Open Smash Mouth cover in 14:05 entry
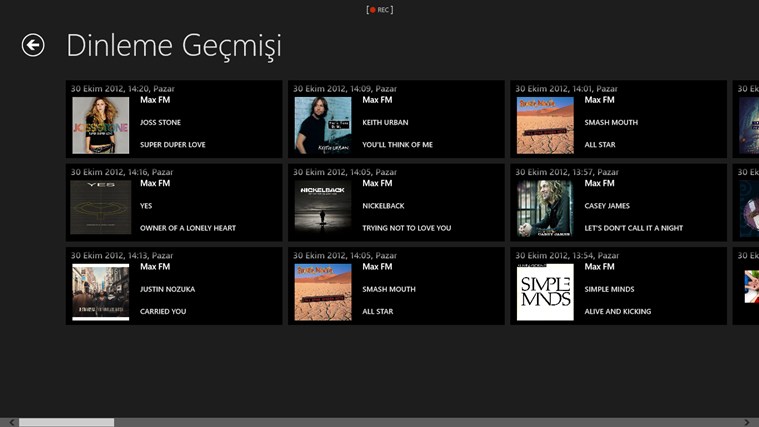 (x=323, y=292)
